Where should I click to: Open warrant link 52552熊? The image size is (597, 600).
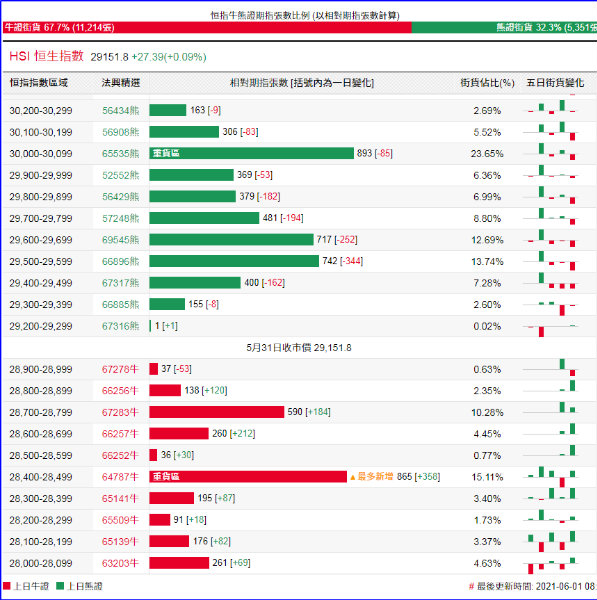pos(121,175)
